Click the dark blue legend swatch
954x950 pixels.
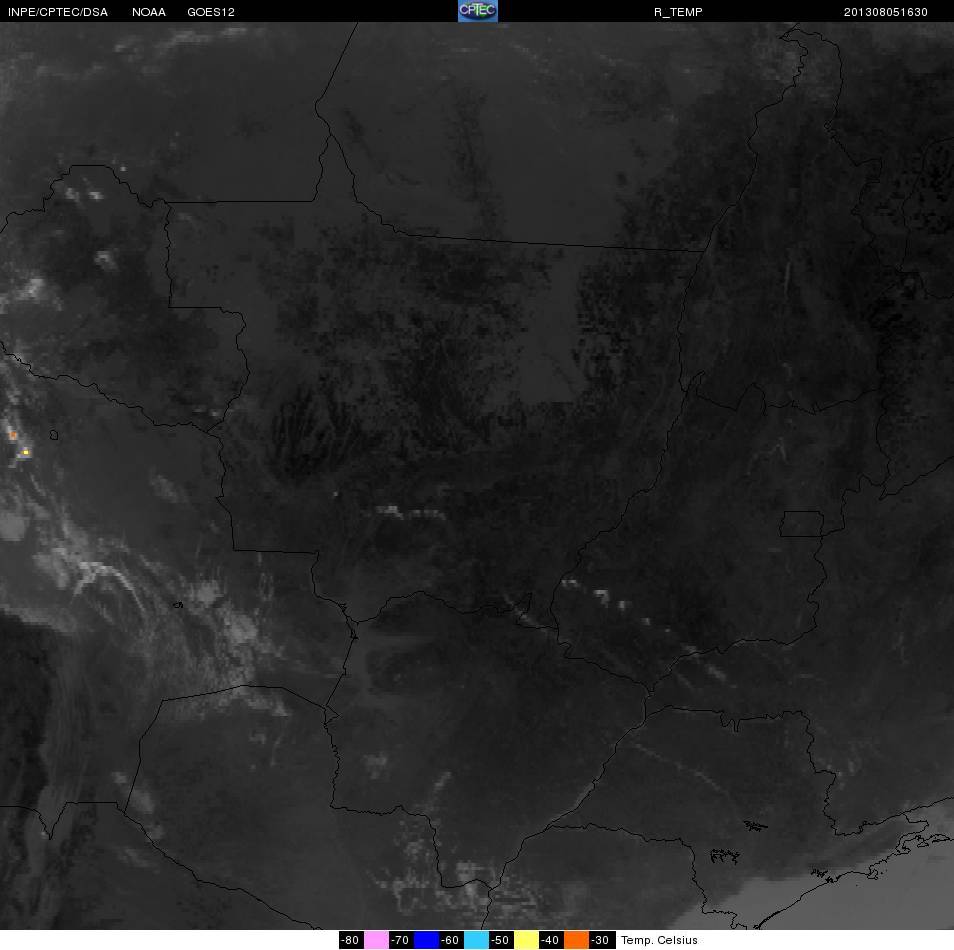pos(427,940)
